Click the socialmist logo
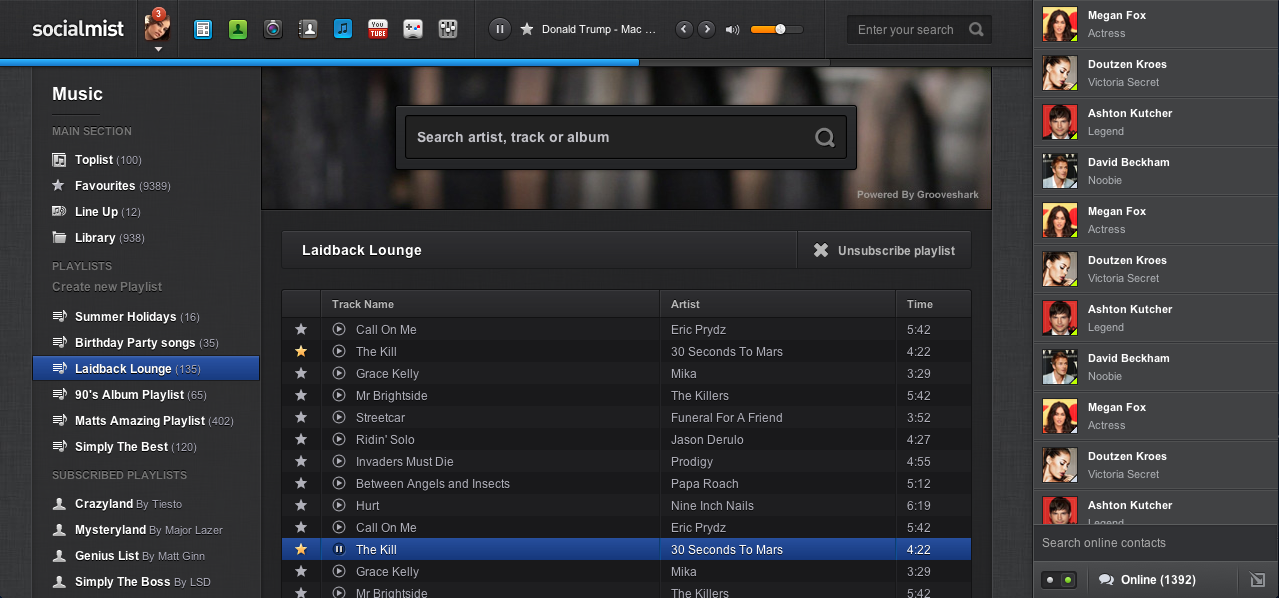The height and width of the screenshot is (598, 1279). tap(78, 29)
